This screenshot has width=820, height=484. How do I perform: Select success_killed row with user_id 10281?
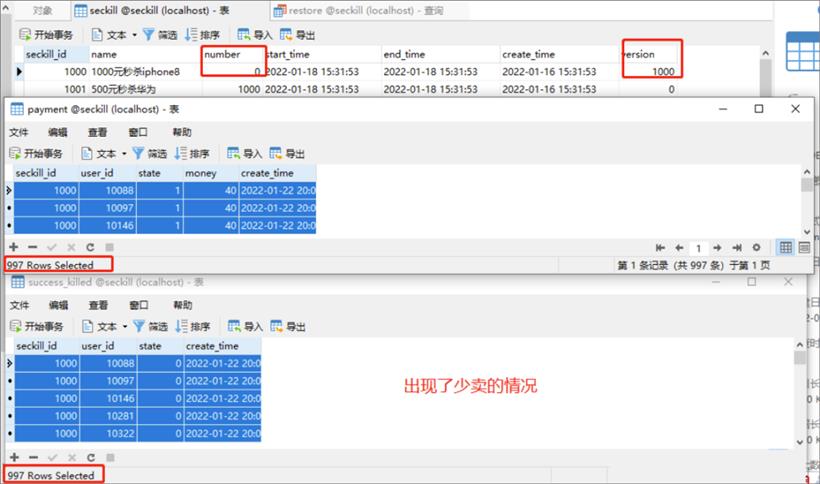pos(138,416)
